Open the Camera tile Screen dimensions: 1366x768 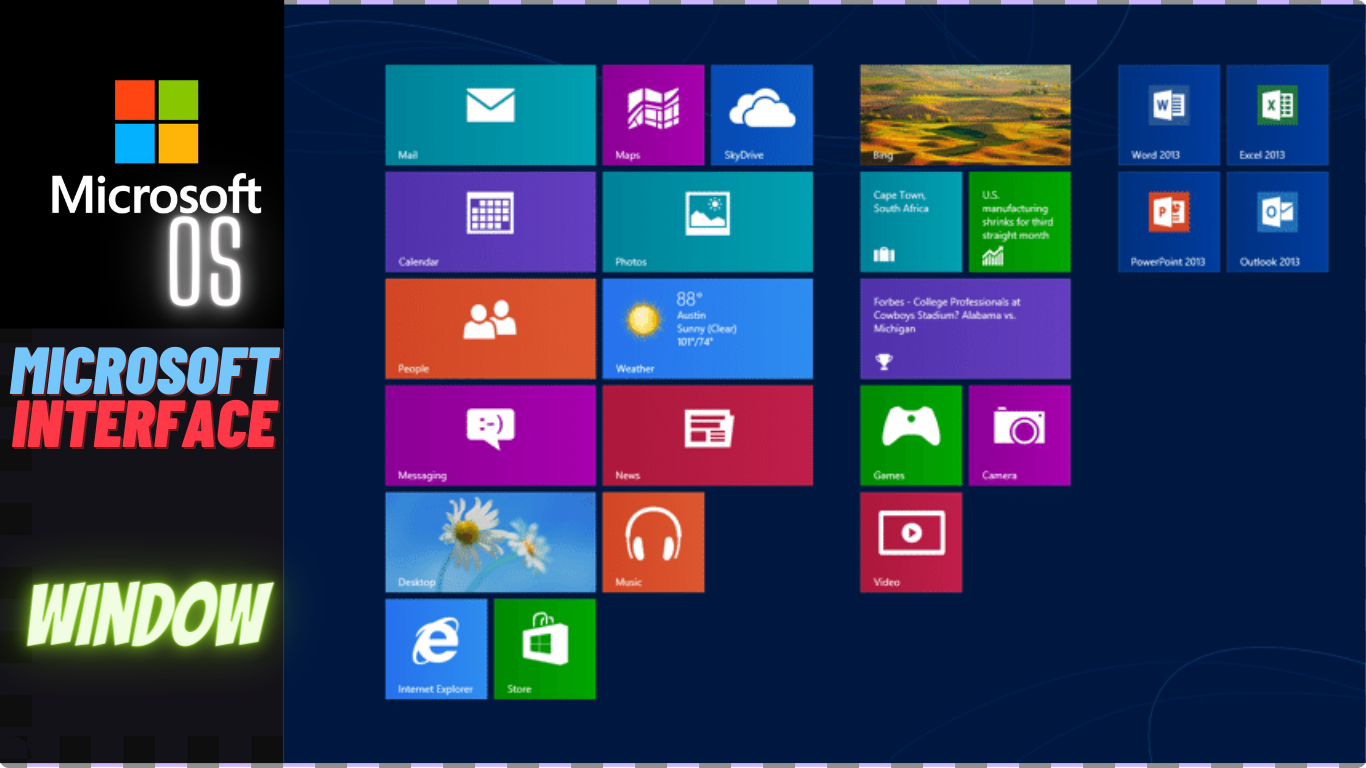1020,436
